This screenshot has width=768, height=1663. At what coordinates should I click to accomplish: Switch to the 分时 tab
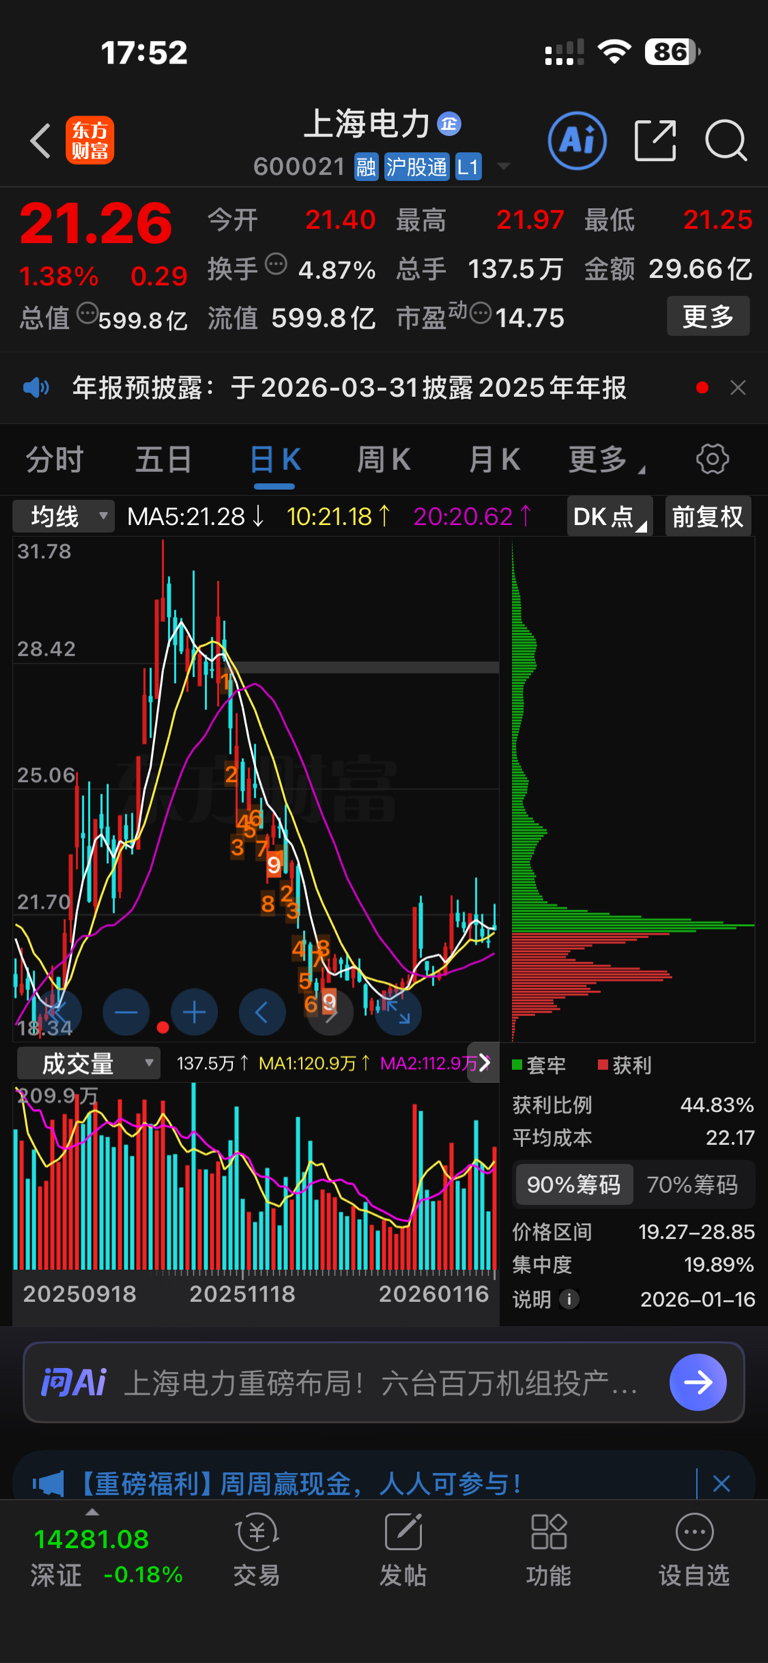click(55, 460)
